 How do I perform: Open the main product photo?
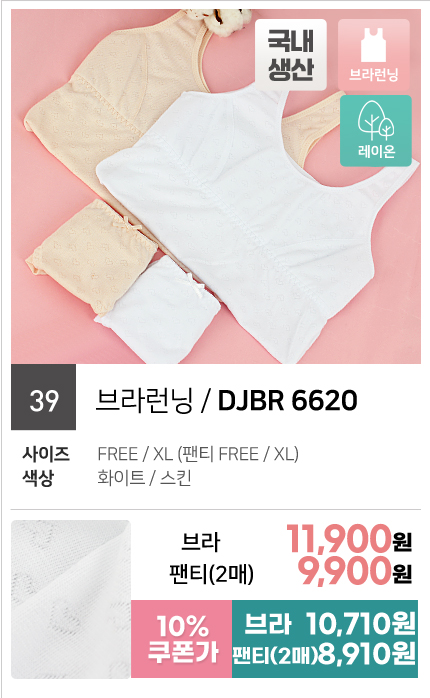tap(216, 187)
